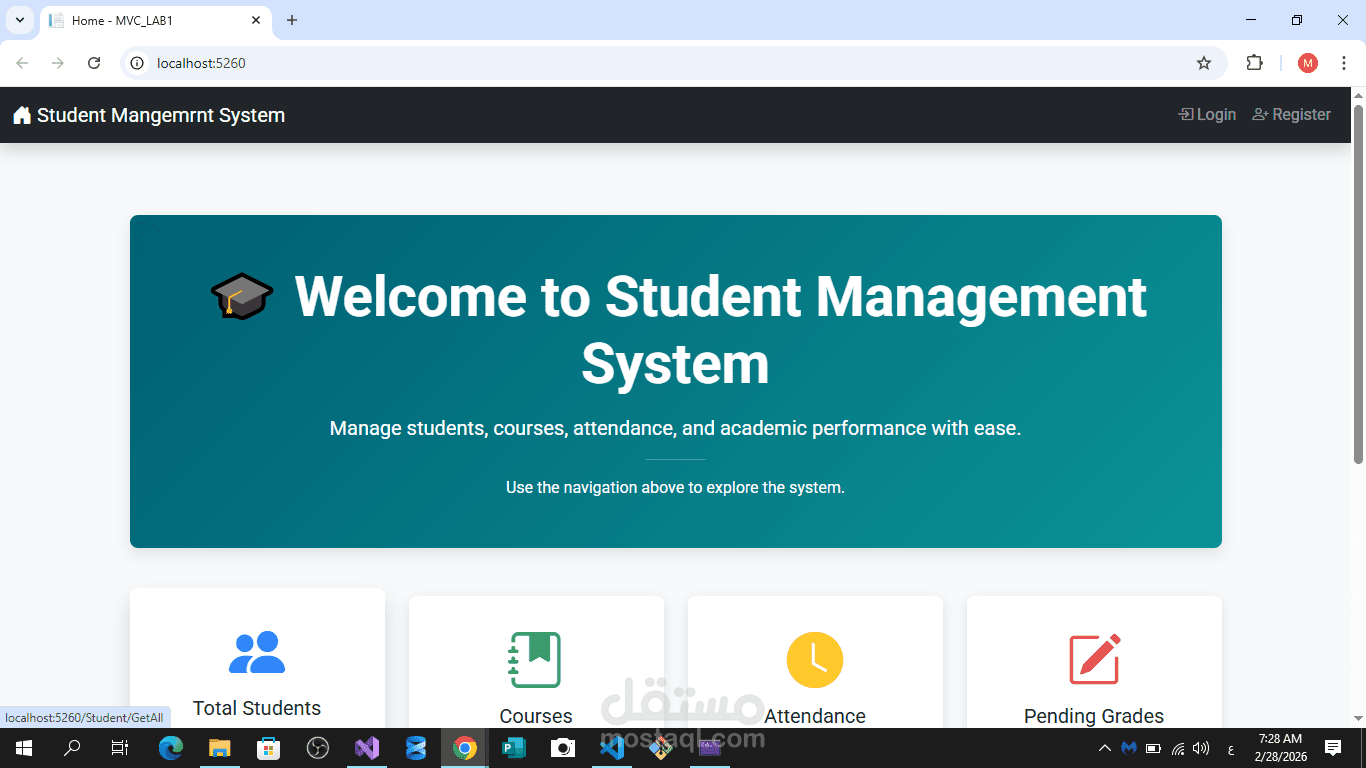Bookmark this page with the star icon
The height and width of the screenshot is (768, 1366).
tap(1203, 62)
